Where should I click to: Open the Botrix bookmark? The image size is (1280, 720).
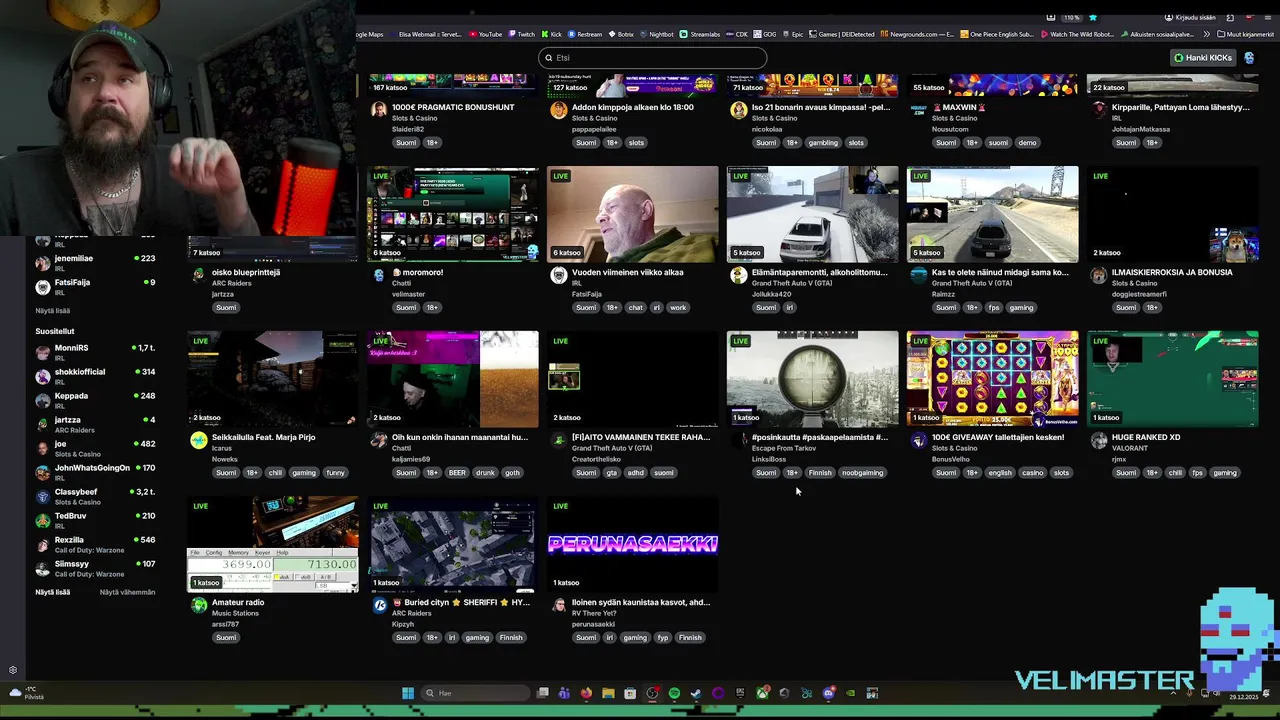pos(622,34)
